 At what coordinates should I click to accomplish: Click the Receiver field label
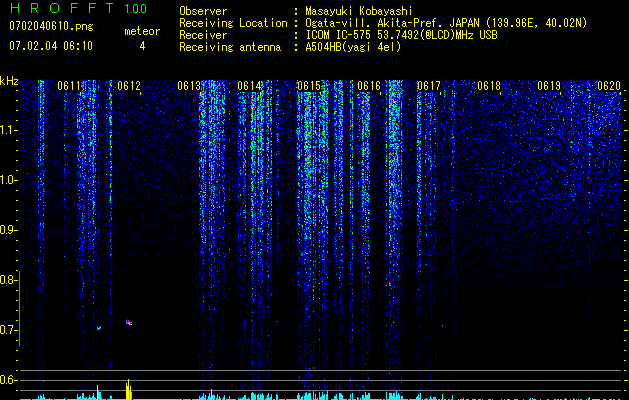203,35
